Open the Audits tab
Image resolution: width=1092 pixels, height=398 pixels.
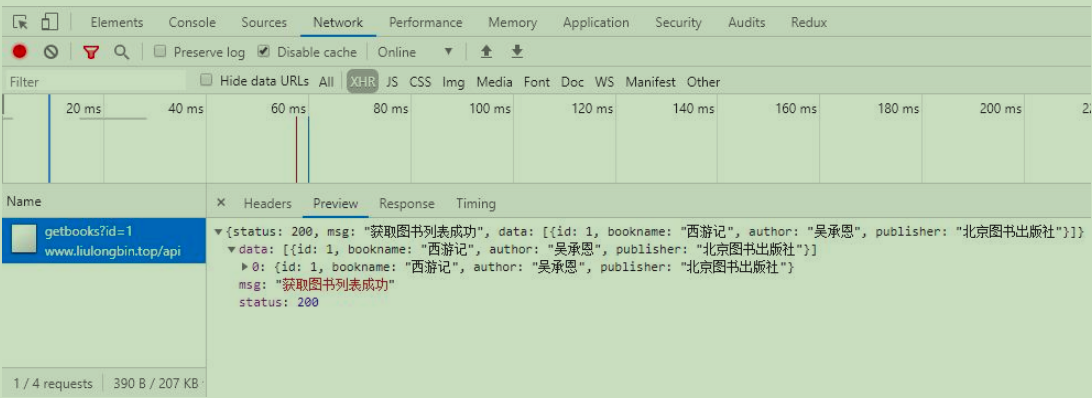(747, 22)
